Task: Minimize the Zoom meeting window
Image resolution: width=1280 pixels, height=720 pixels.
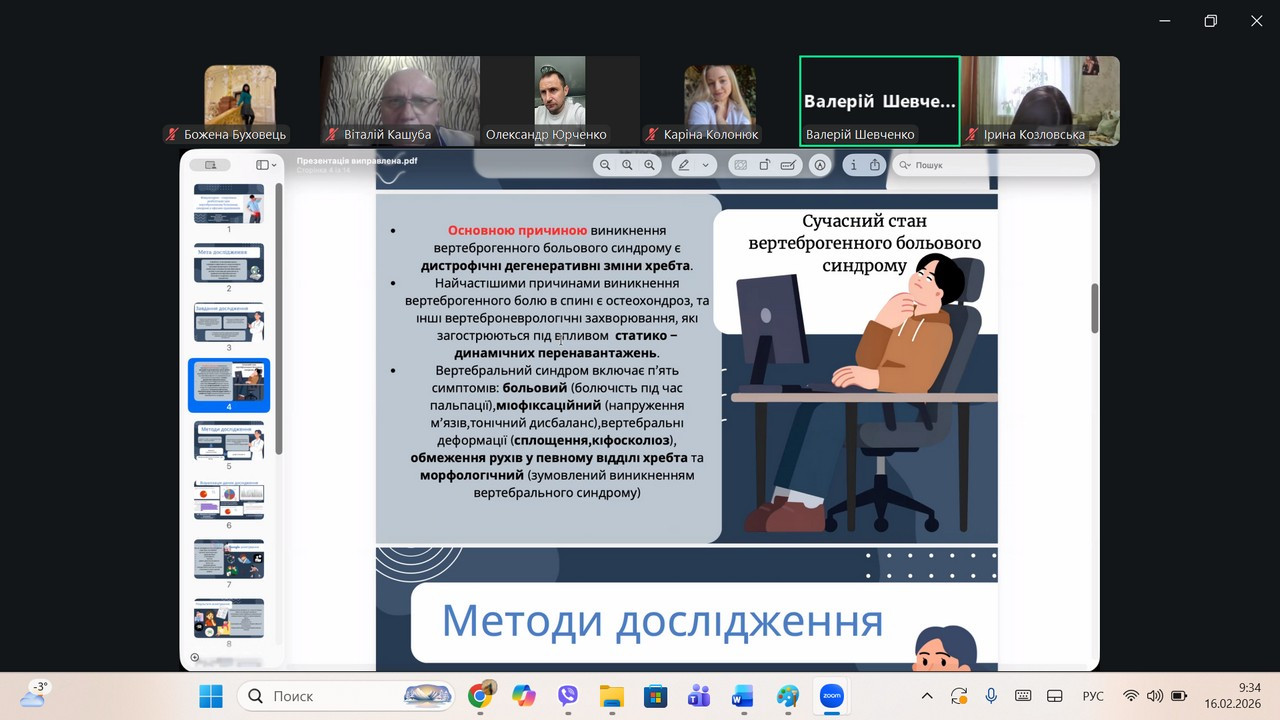Action: 1164,20
